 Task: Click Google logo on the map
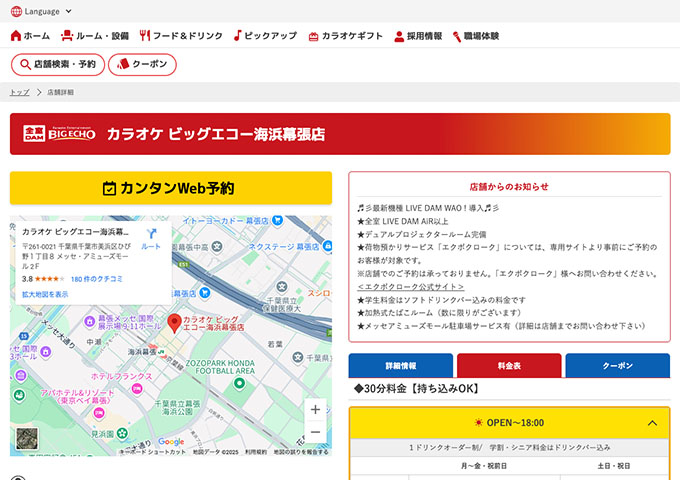tap(171, 441)
